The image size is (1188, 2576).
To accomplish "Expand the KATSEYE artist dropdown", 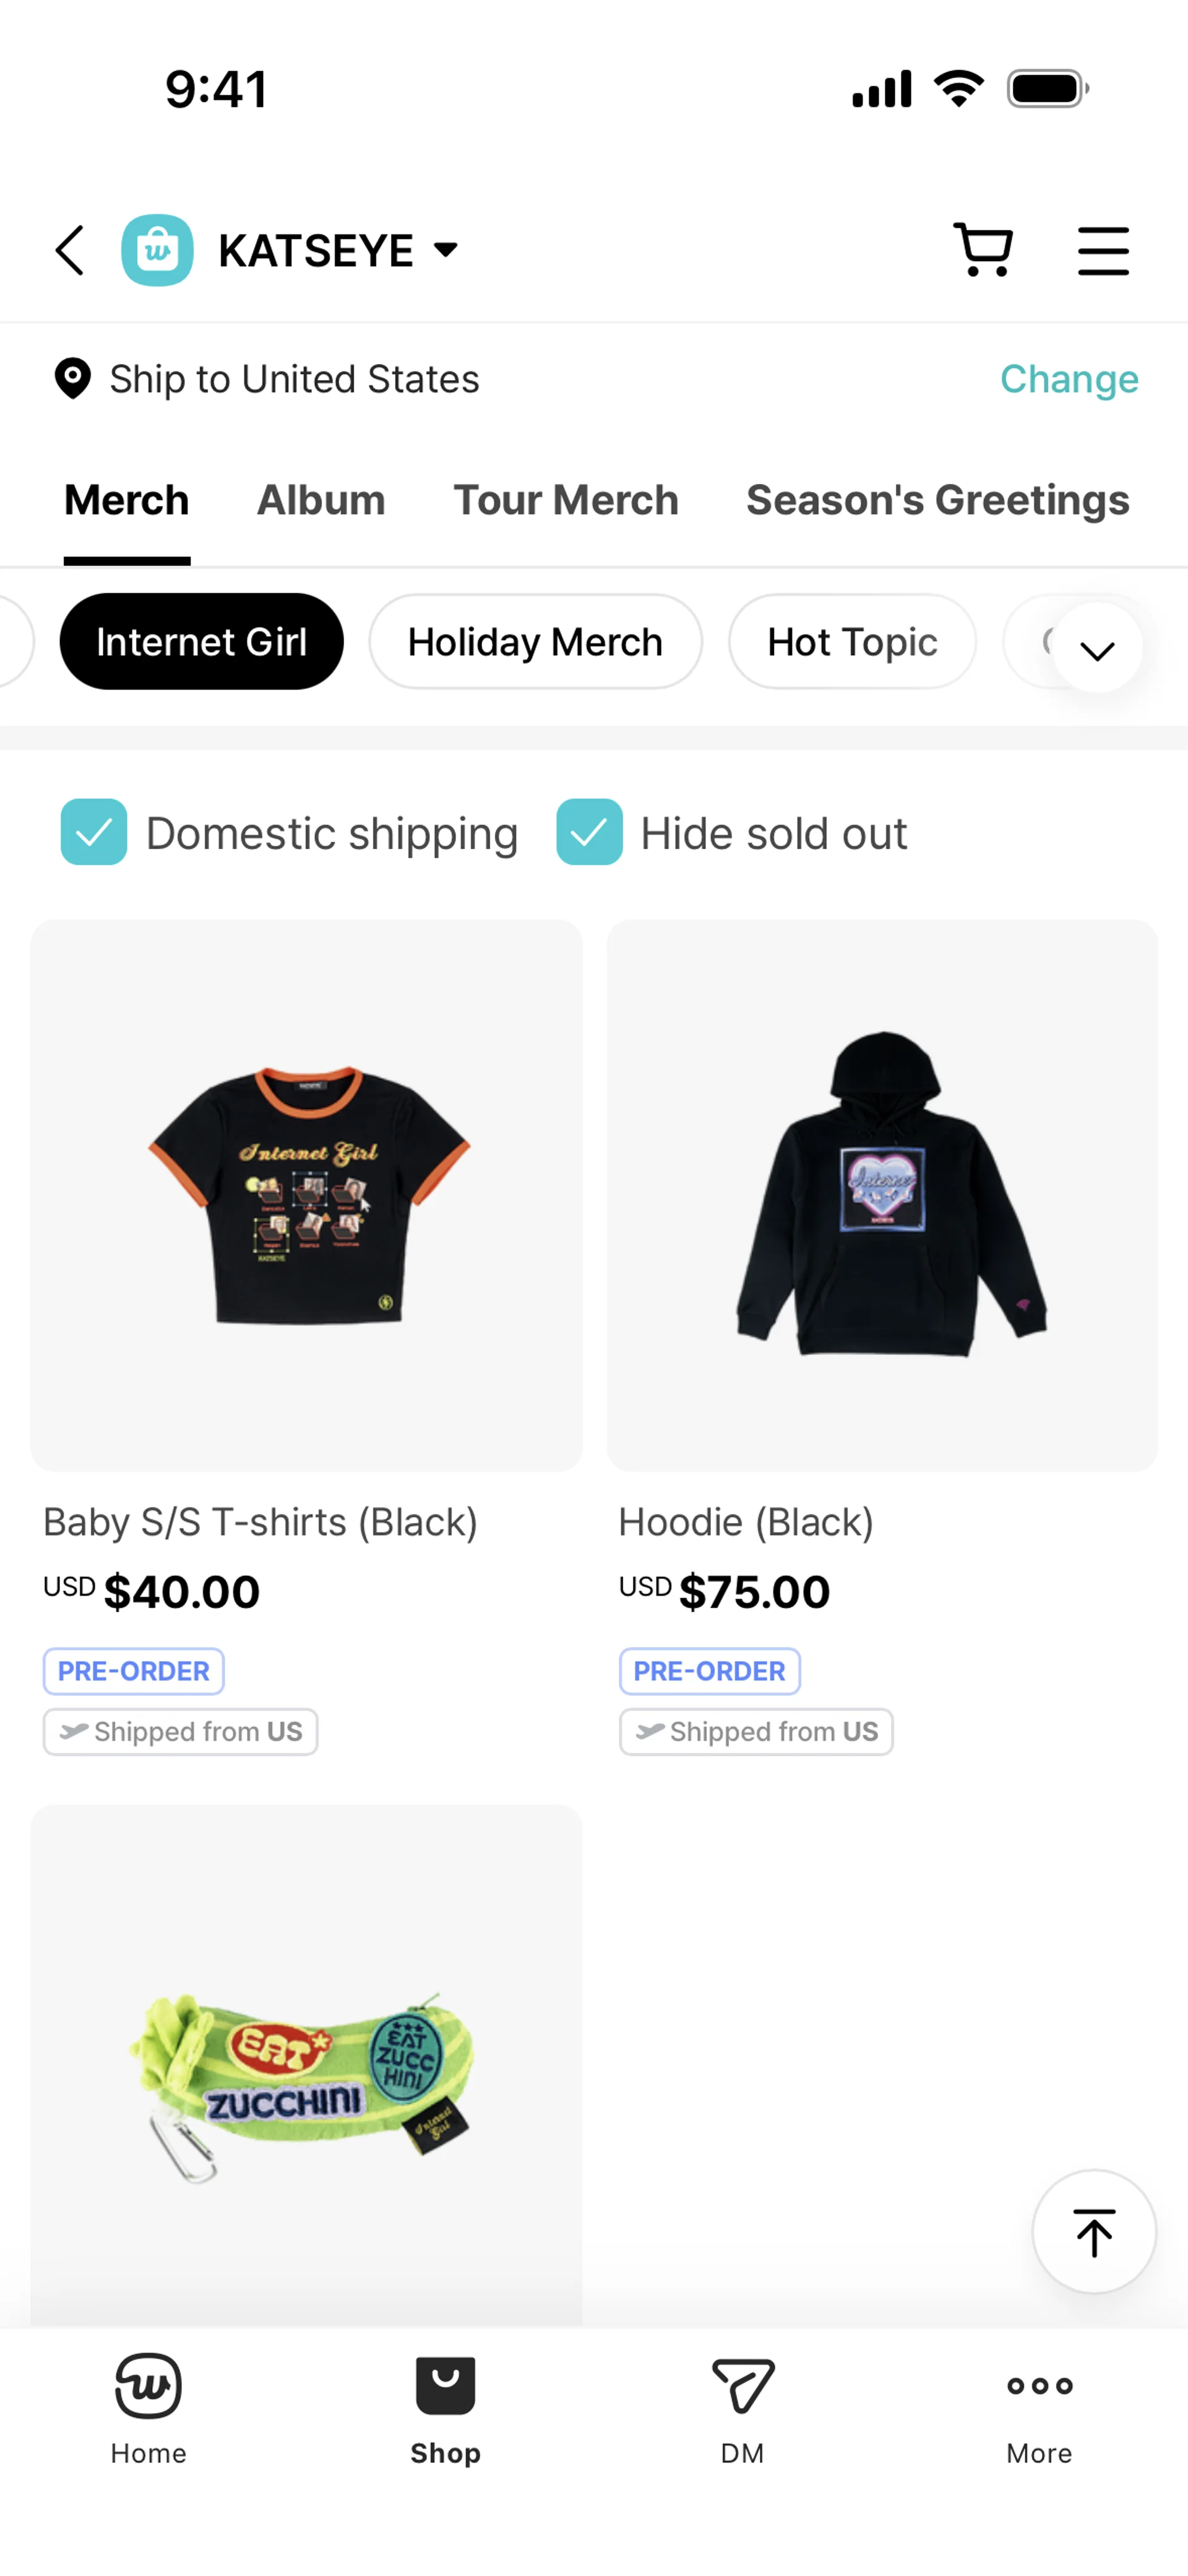I will pyautogui.click(x=446, y=250).
